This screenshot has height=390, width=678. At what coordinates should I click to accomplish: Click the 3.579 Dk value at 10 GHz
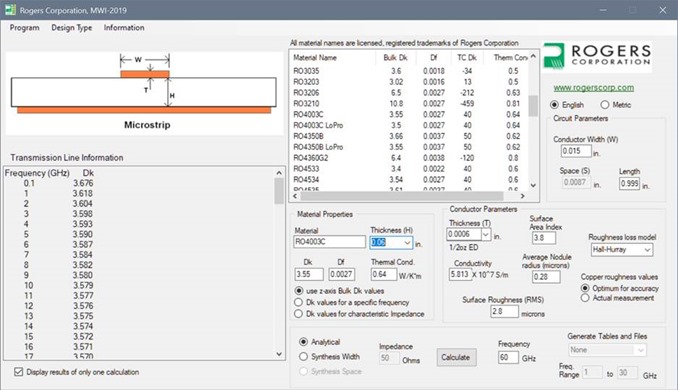pos(82,285)
